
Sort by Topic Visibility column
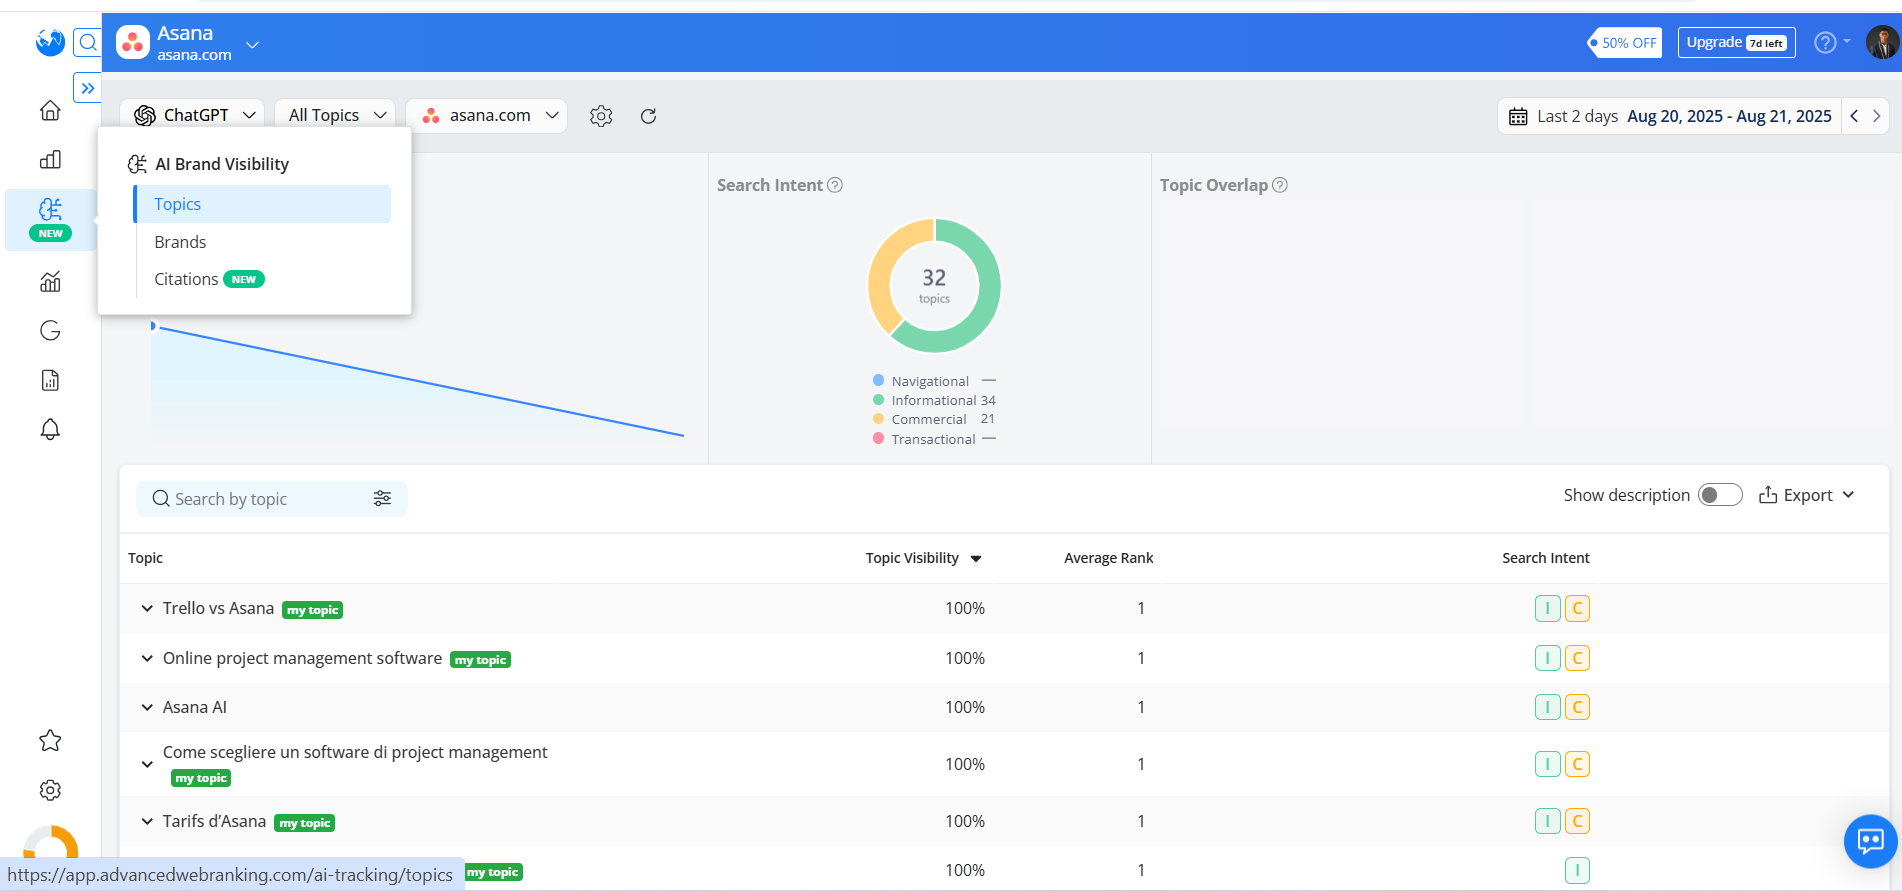point(923,558)
